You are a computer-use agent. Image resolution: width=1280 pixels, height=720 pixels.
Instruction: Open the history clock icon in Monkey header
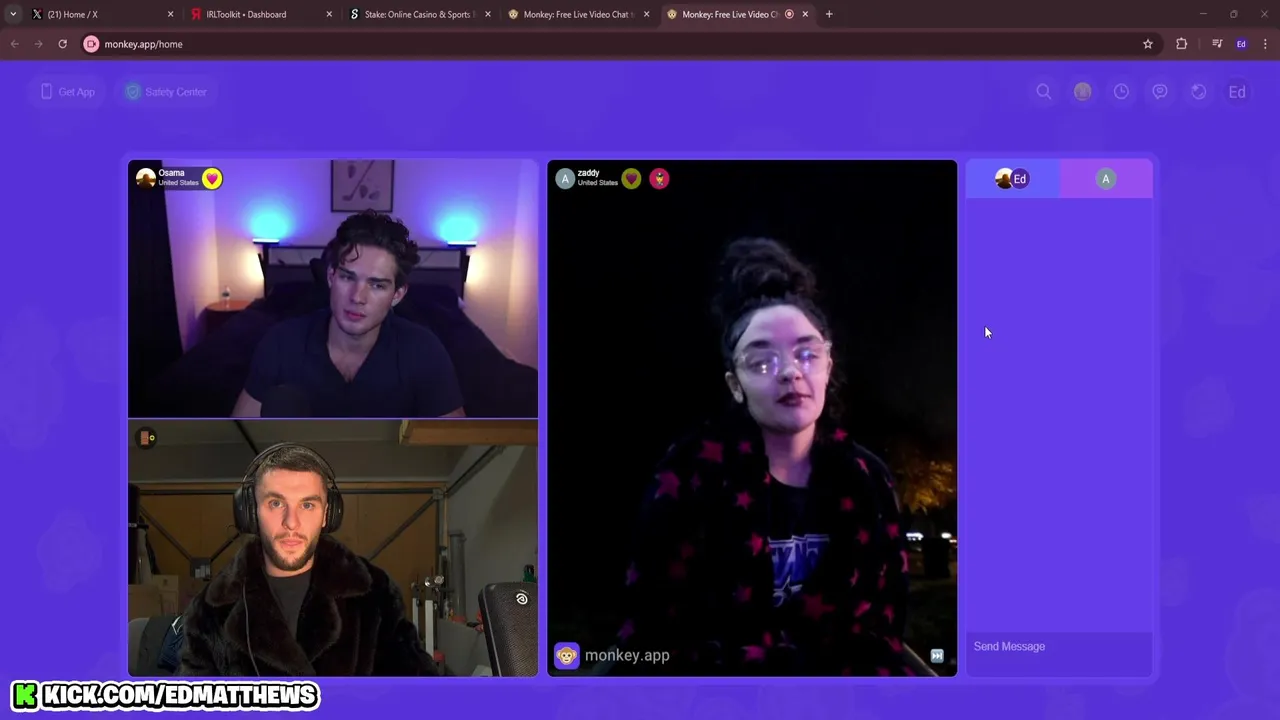click(1121, 92)
